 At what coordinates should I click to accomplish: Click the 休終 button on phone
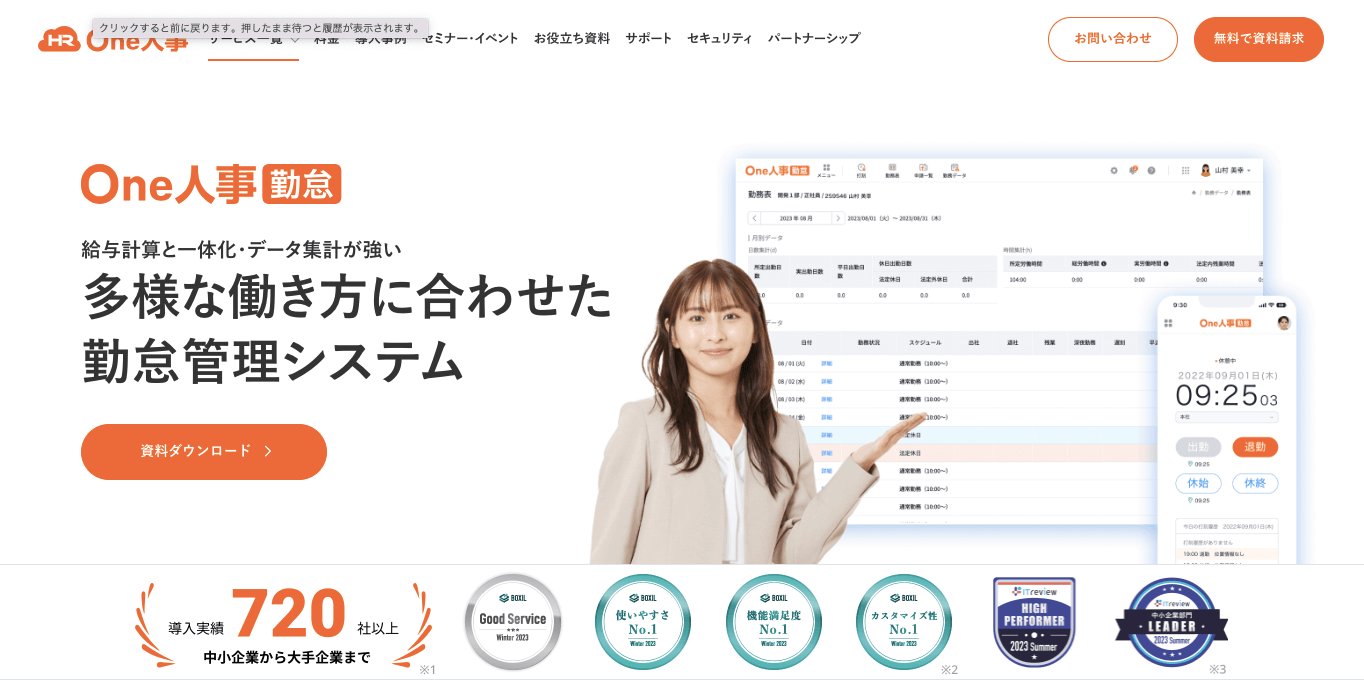coord(1255,483)
